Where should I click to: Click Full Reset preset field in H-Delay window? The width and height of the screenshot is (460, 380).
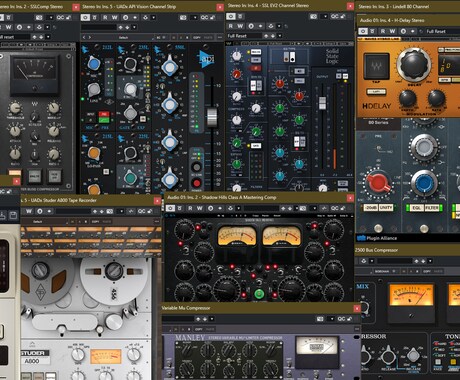tap(443, 31)
